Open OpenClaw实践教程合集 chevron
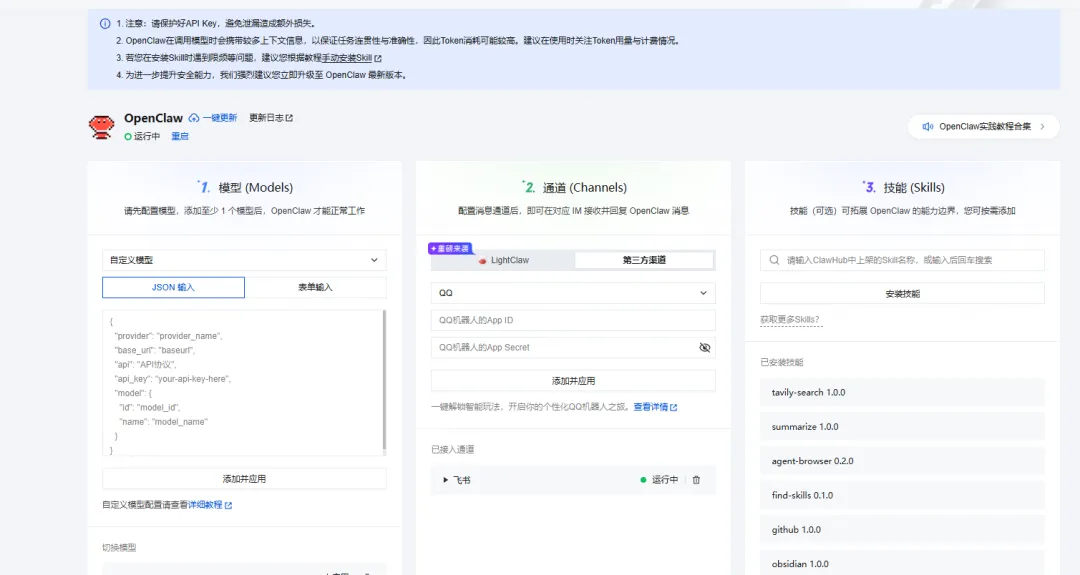Screen dimensions: 1080x575 1042,127
